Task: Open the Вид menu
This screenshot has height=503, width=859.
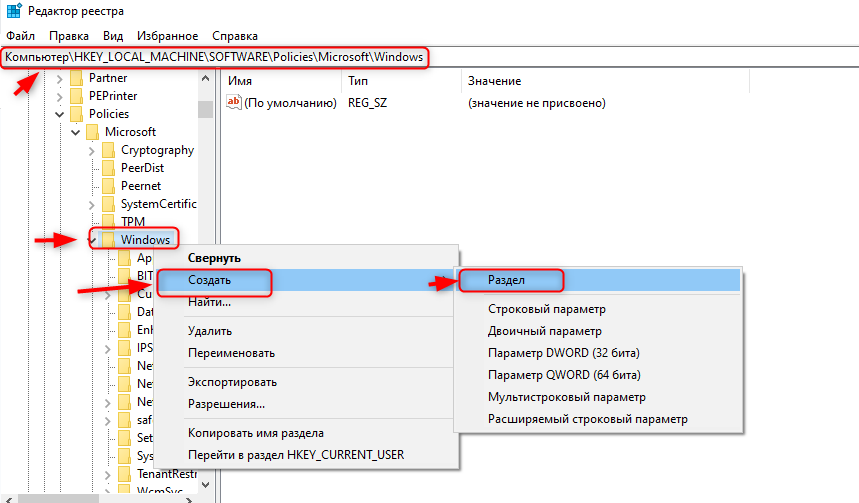Action: tap(113, 36)
